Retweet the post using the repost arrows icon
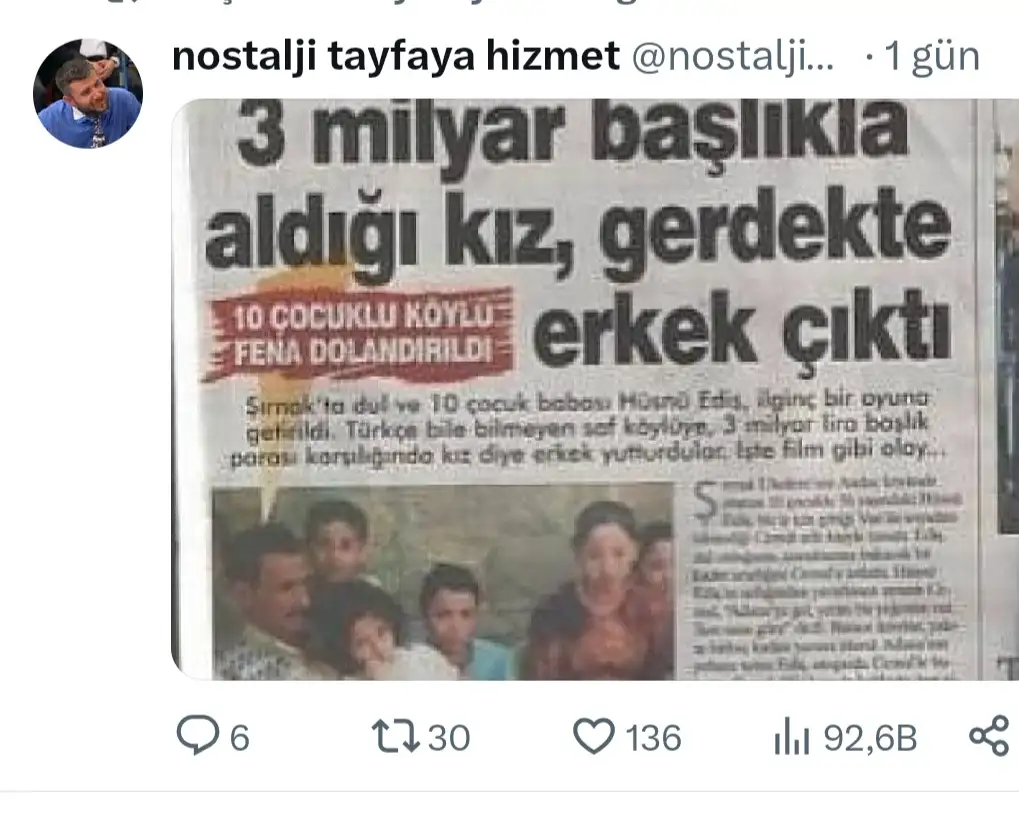This screenshot has height=829, width=1019. coord(395,736)
